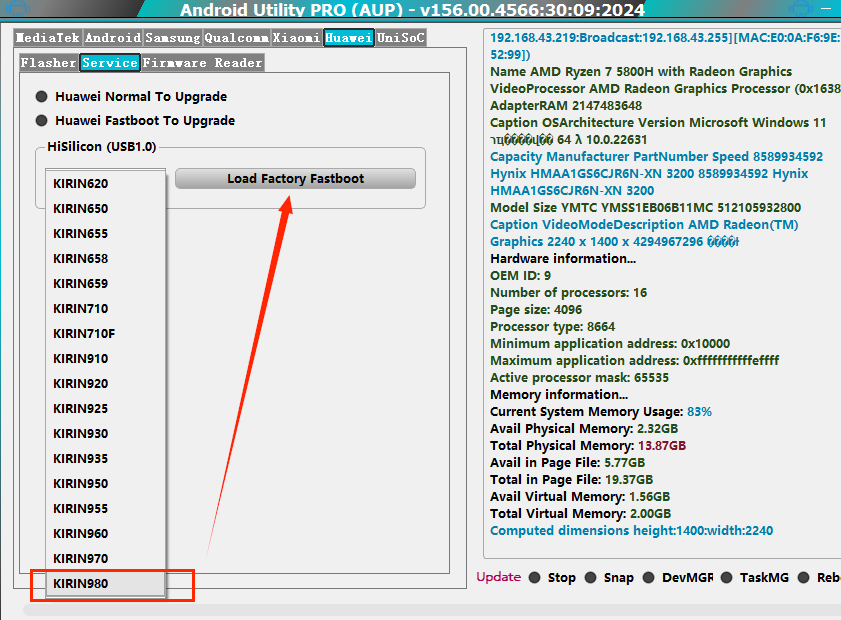Select Huawei Normal To Upgrade option
The height and width of the screenshot is (620, 841).
coord(131,97)
